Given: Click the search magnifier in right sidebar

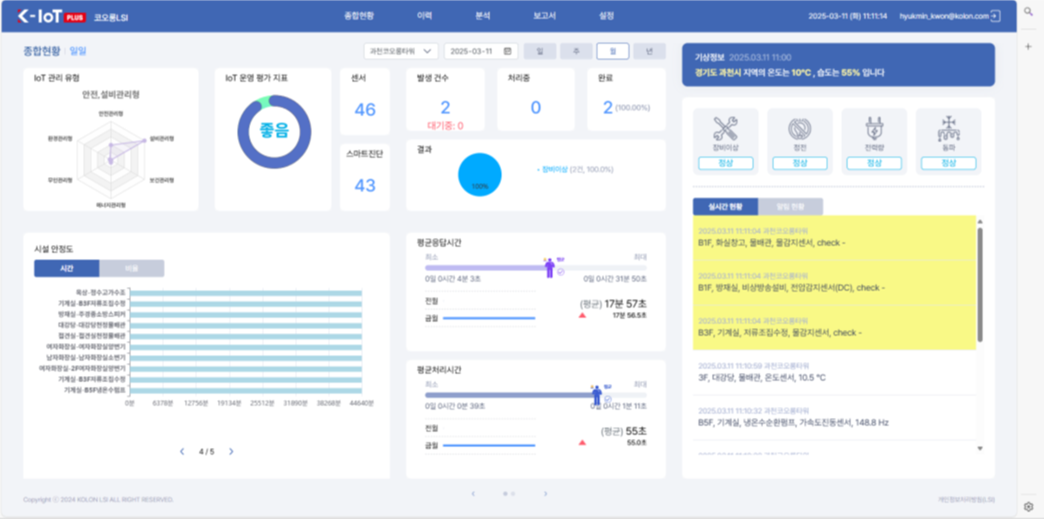Looking at the screenshot, I should pyautogui.click(x=1028, y=12).
